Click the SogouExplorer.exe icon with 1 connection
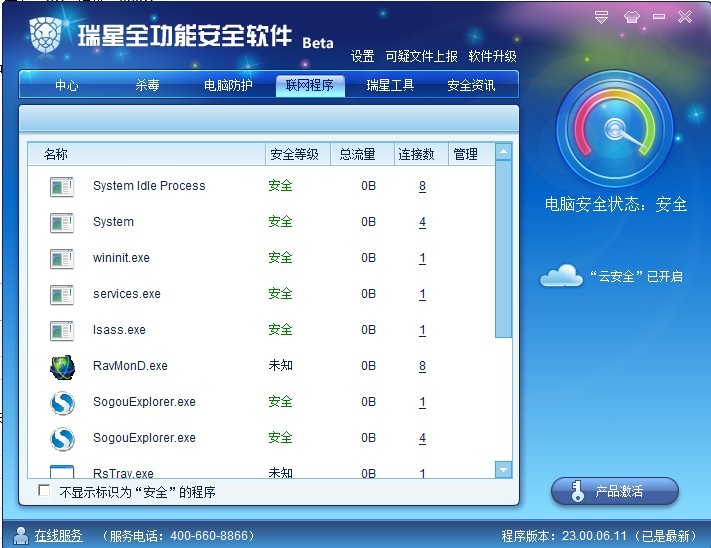 tap(62, 403)
